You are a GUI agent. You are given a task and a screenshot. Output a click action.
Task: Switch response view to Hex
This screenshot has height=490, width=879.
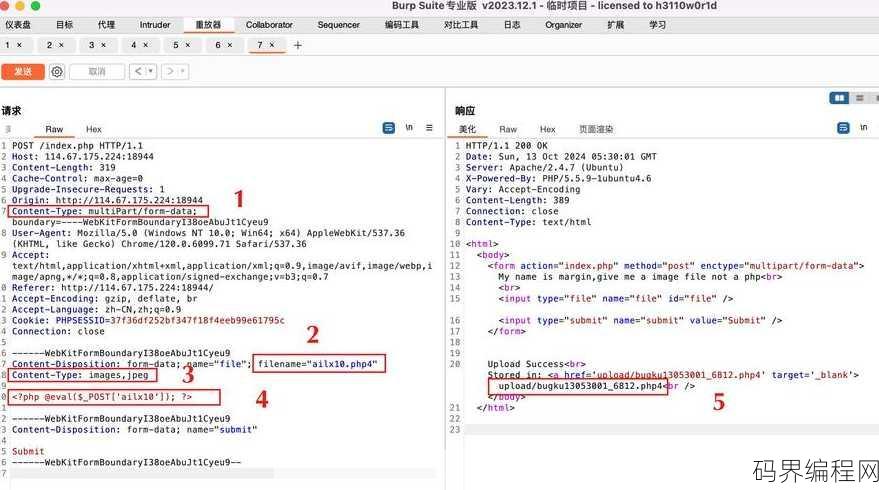(548, 129)
